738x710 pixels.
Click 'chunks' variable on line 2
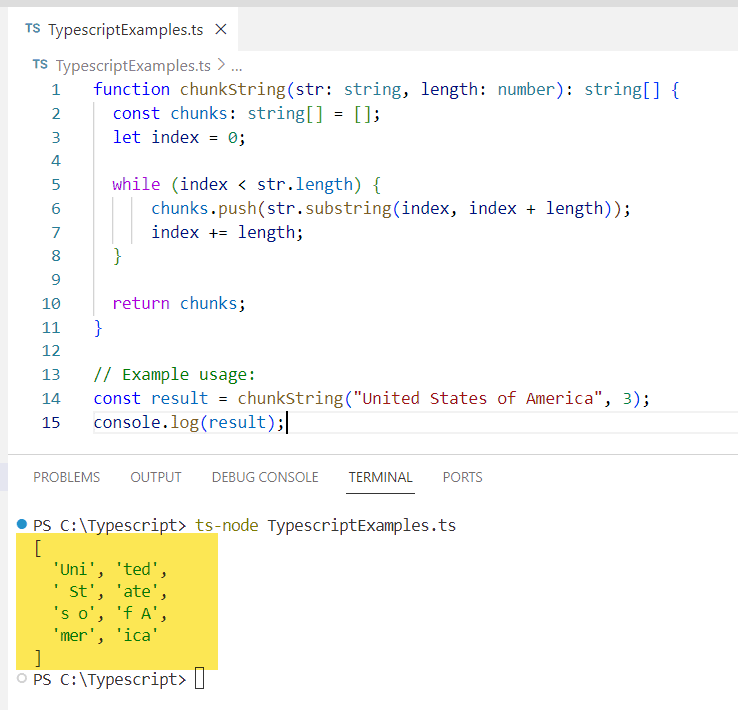point(199,113)
